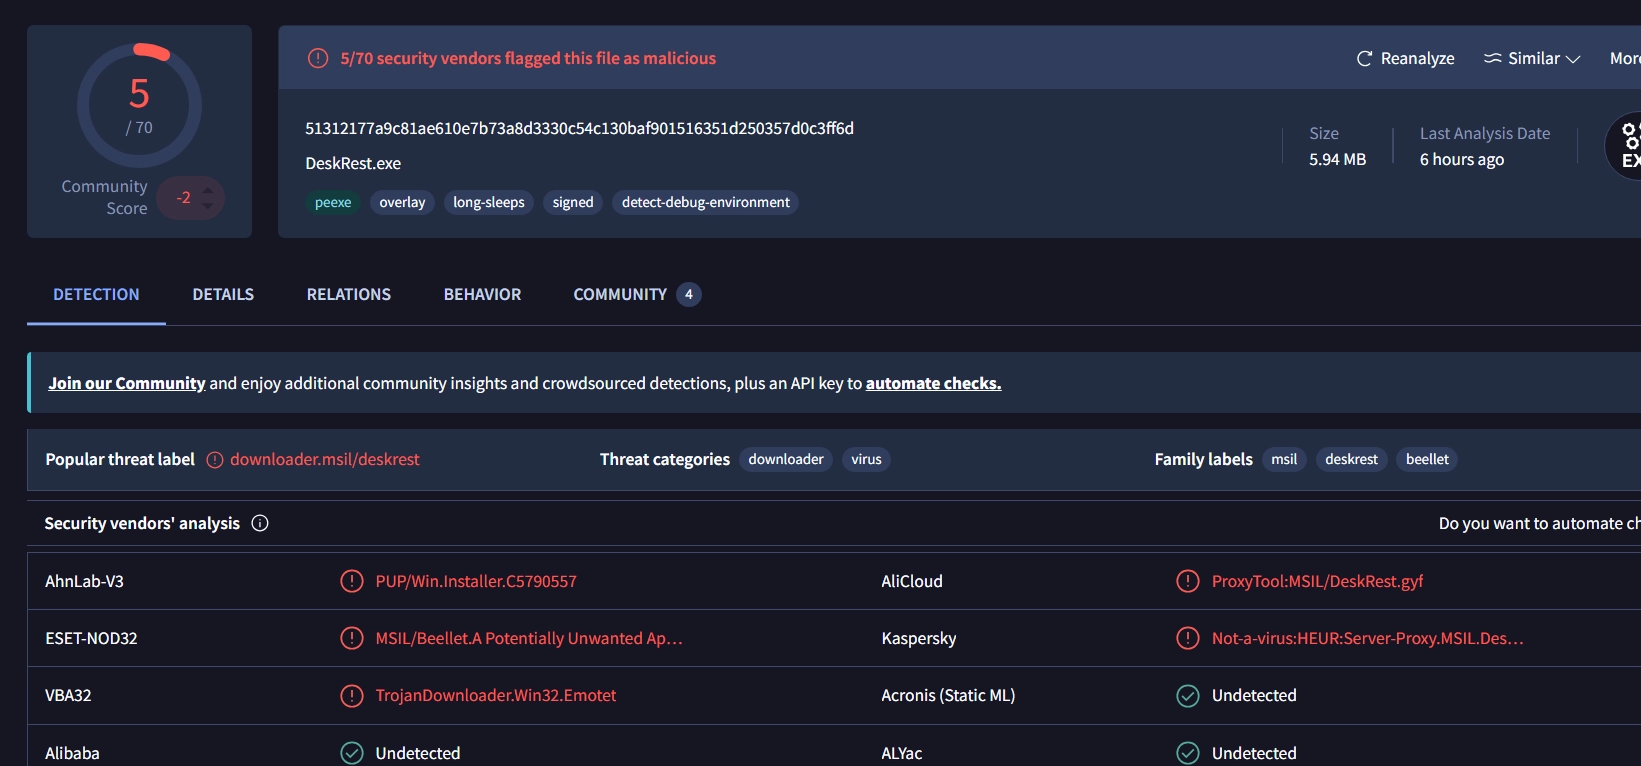
Task: Open the COMMUNITY tab
Action: tap(637, 294)
